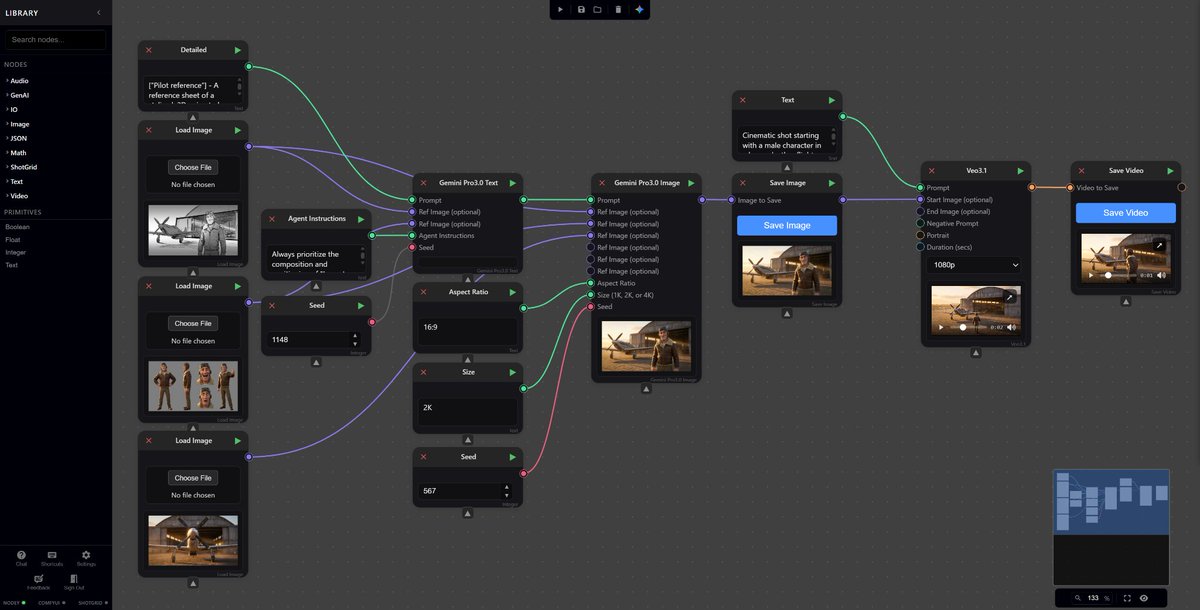Expand the JSON node category

click(x=17, y=138)
